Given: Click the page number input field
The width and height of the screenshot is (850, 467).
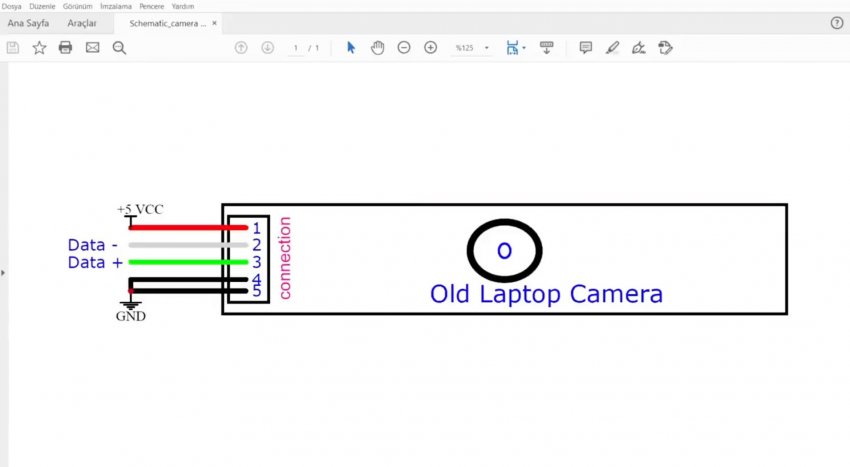Looking at the screenshot, I should tap(296, 48).
